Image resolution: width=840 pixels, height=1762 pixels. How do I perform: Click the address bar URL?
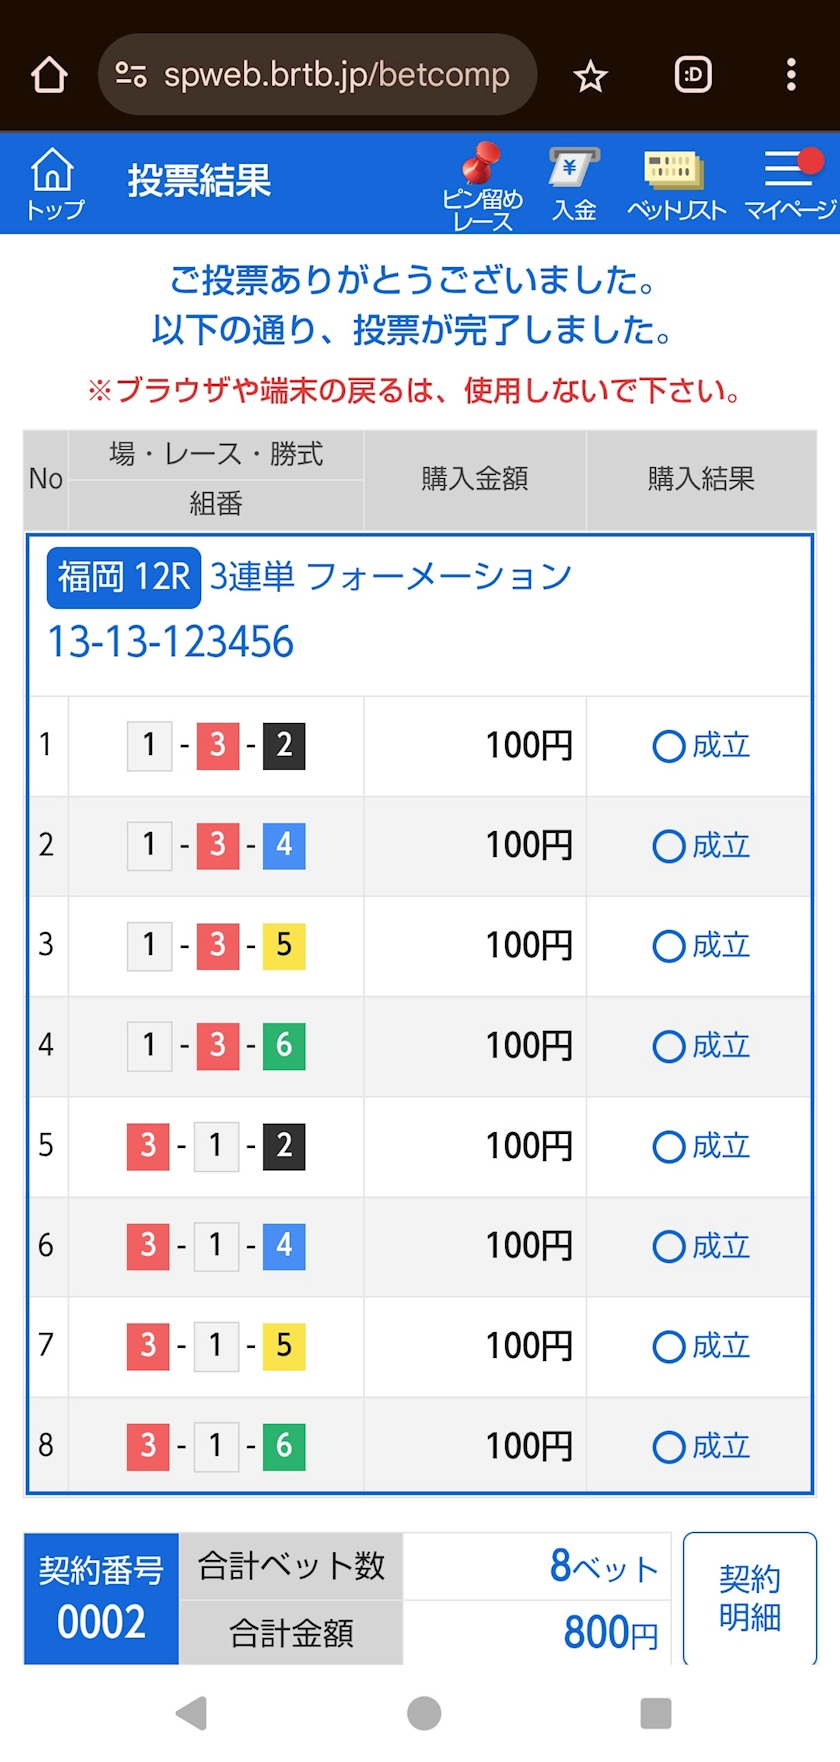(x=336, y=75)
